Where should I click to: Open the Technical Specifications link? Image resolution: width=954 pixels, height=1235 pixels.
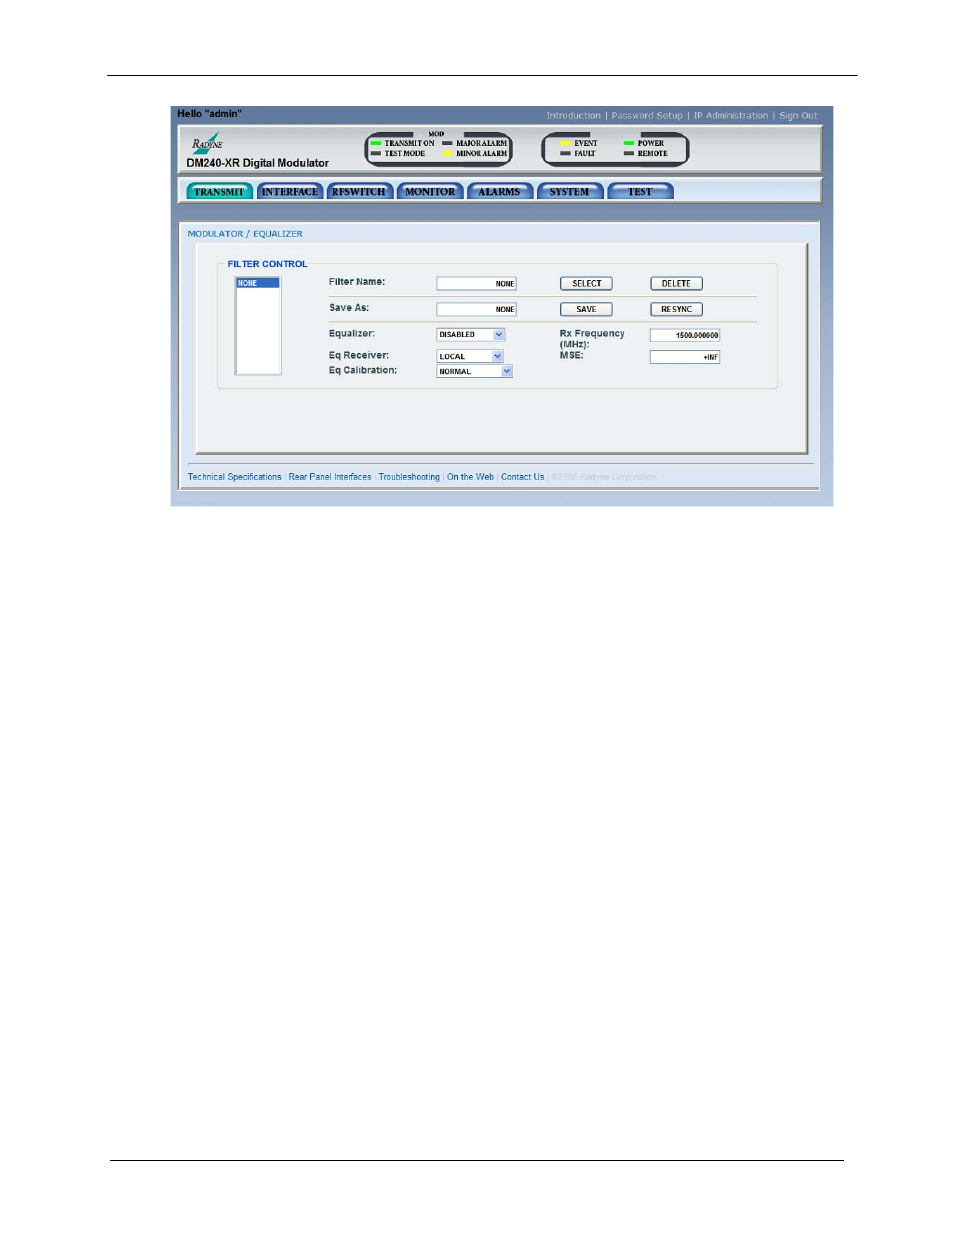pyautogui.click(x=235, y=477)
